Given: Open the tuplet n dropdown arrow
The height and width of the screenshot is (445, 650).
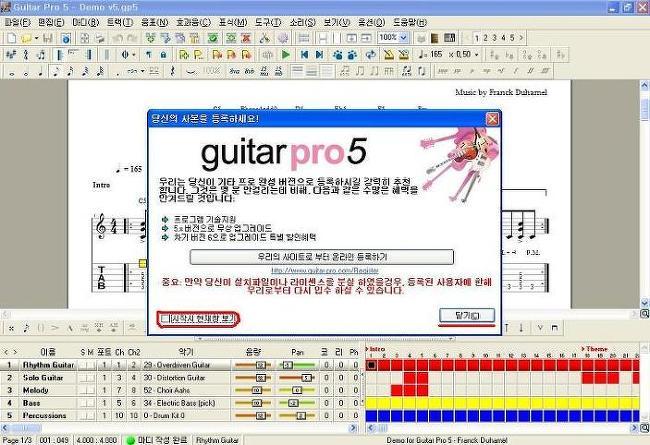Looking at the screenshot, I should (x=142, y=71).
